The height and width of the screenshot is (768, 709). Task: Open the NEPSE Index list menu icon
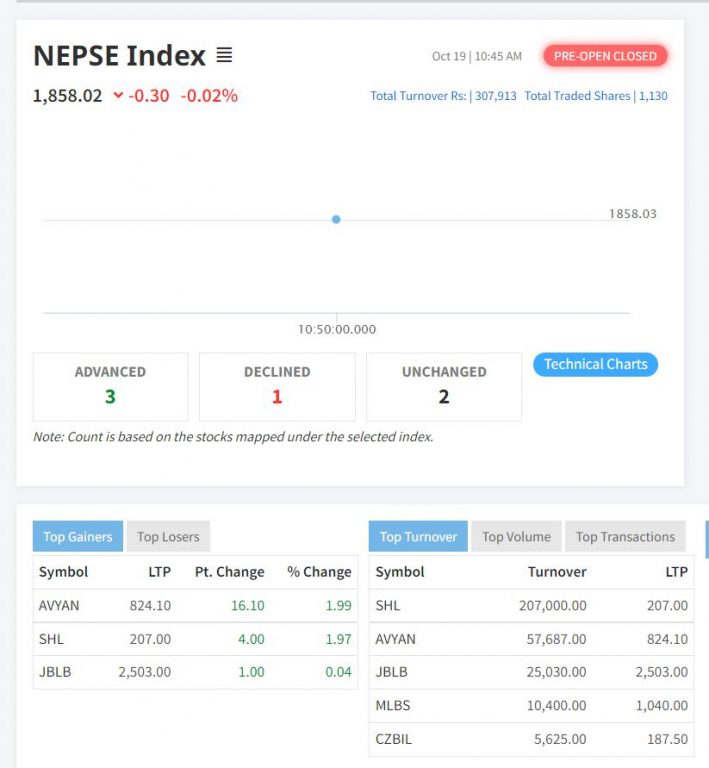click(x=224, y=55)
